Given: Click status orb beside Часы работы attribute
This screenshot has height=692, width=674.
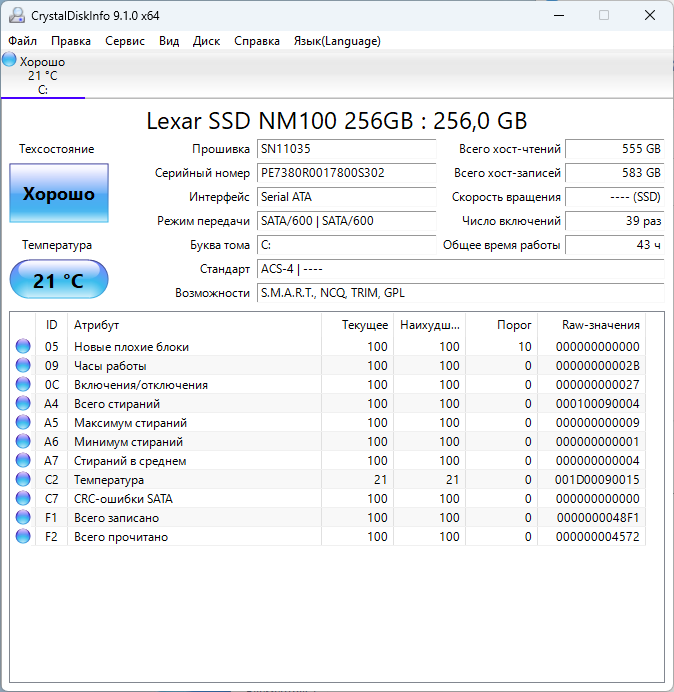Looking at the screenshot, I should click(x=23, y=366).
